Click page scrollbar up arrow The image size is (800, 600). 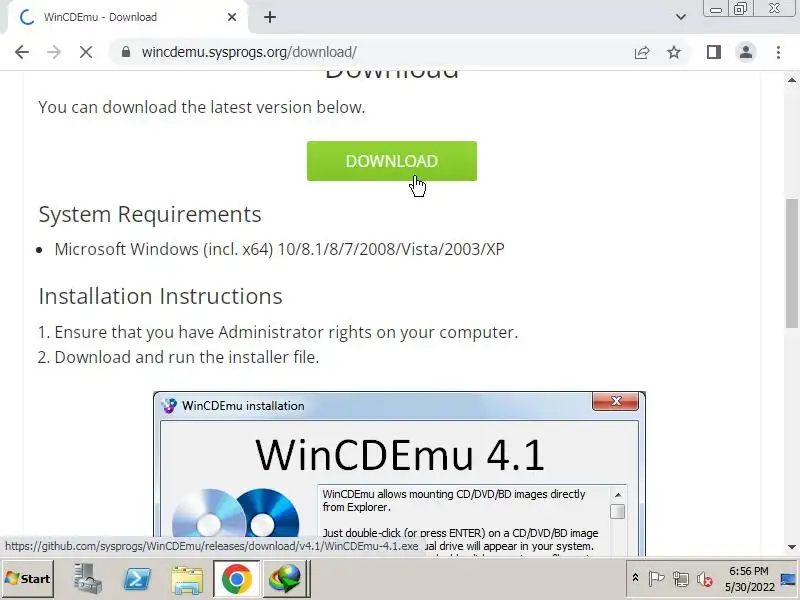click(x=791, y=80)
